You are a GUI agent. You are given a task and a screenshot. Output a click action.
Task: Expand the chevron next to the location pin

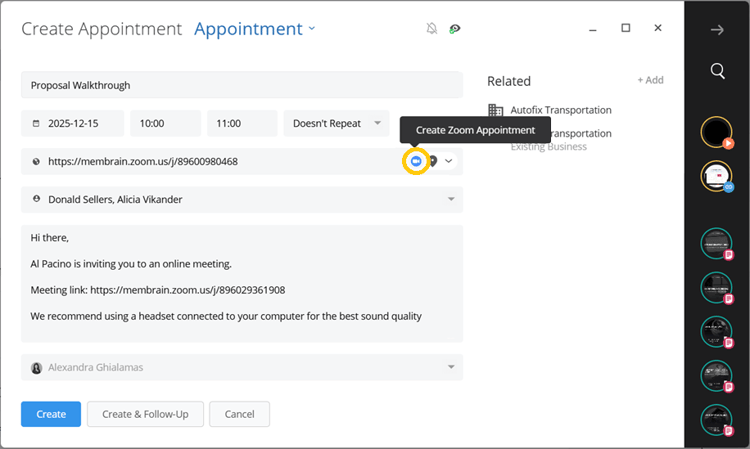449,161
